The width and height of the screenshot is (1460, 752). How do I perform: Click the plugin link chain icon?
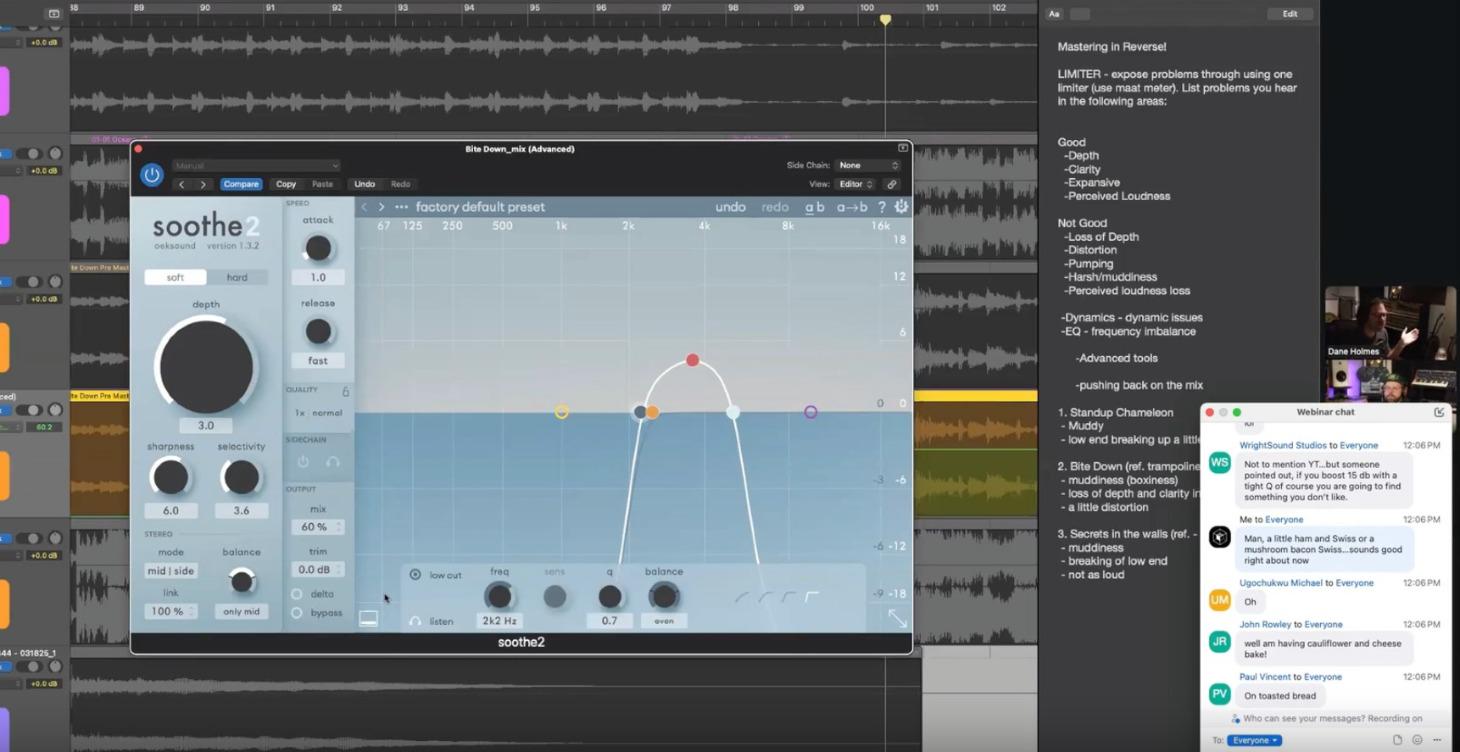[892, 184]
